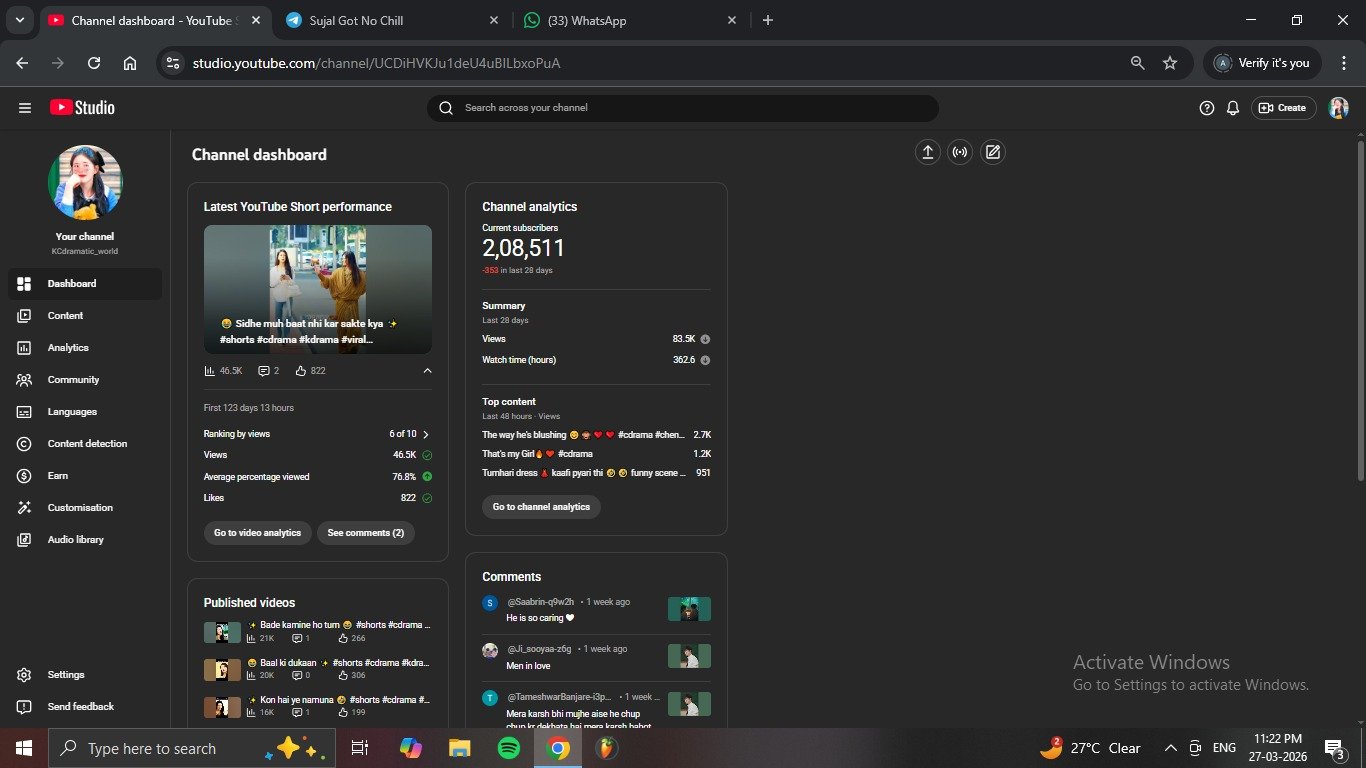Viewport: 1366px width, 768px height.
Task: Click the Create post edit icon
Action: click(992, 152)
